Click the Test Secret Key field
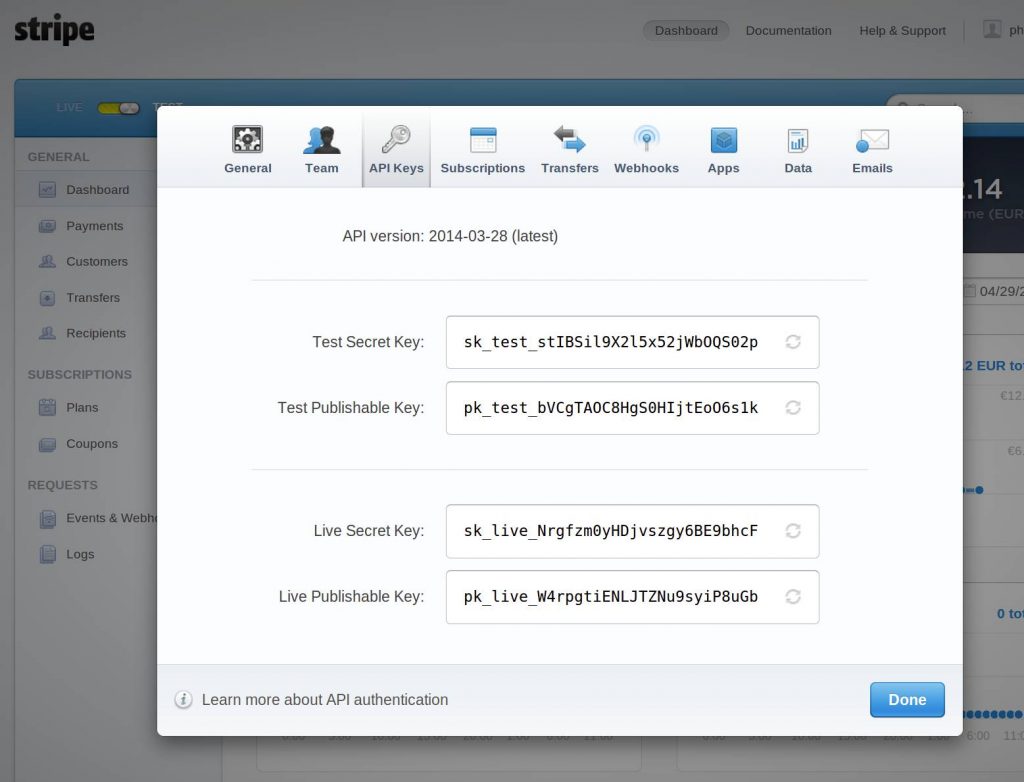 tap(632, 342)
